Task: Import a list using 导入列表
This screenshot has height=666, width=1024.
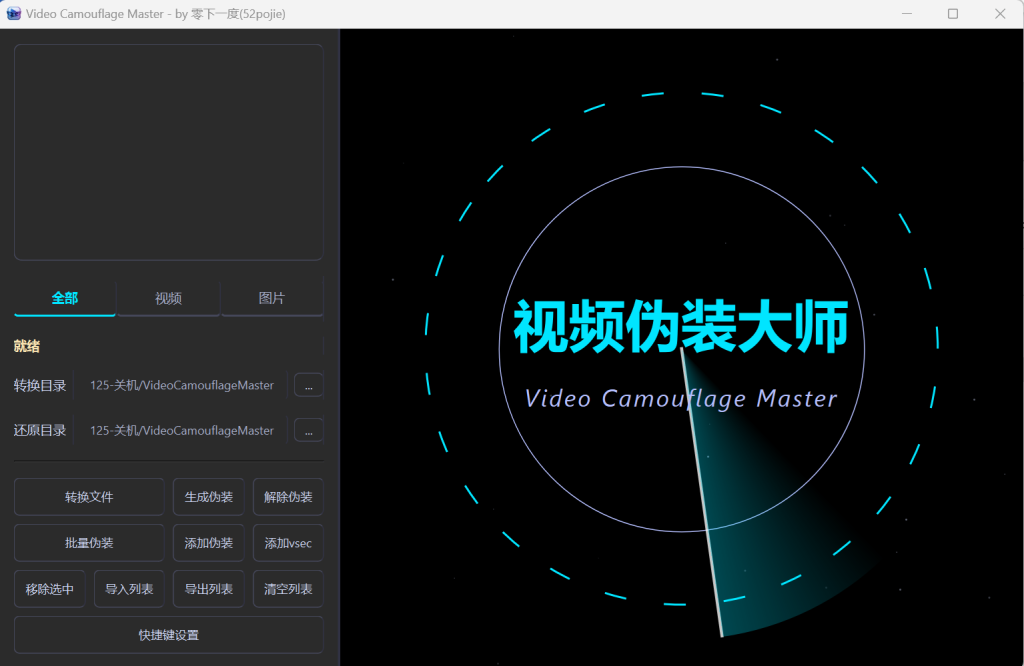Action: click(x=128, y=588)
